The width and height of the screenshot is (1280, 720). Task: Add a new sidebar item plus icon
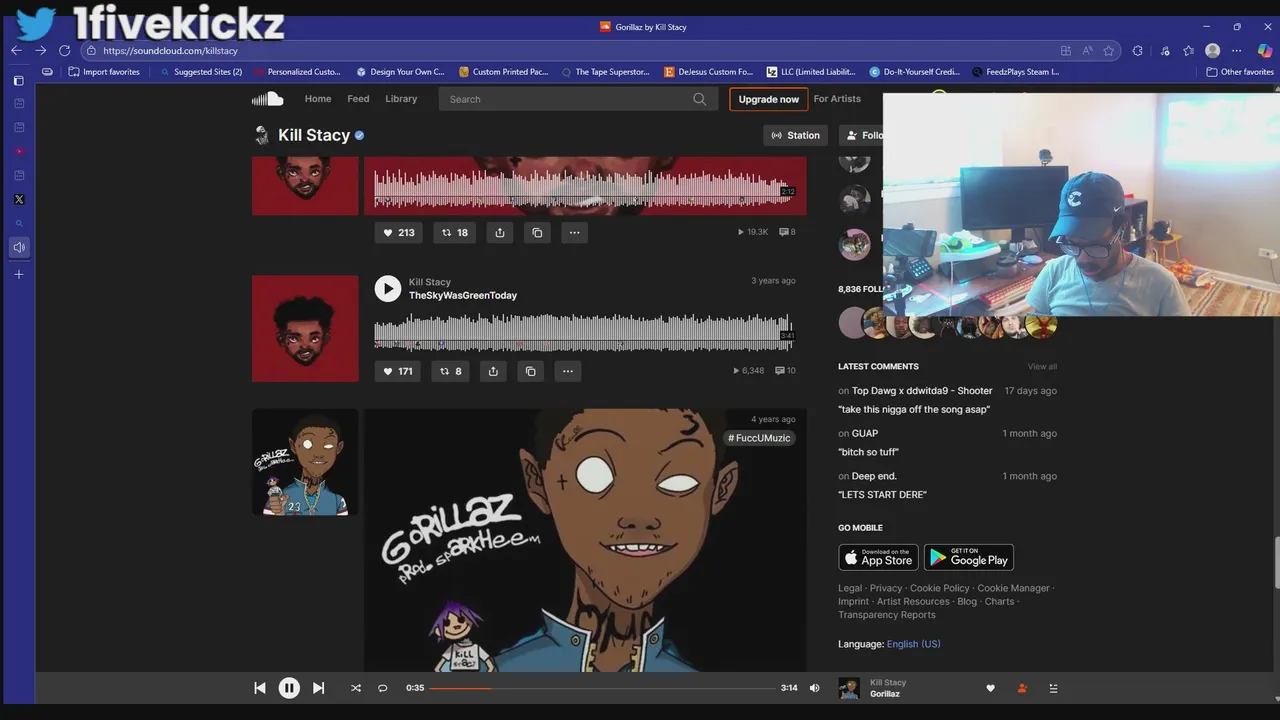pos(18,274)
